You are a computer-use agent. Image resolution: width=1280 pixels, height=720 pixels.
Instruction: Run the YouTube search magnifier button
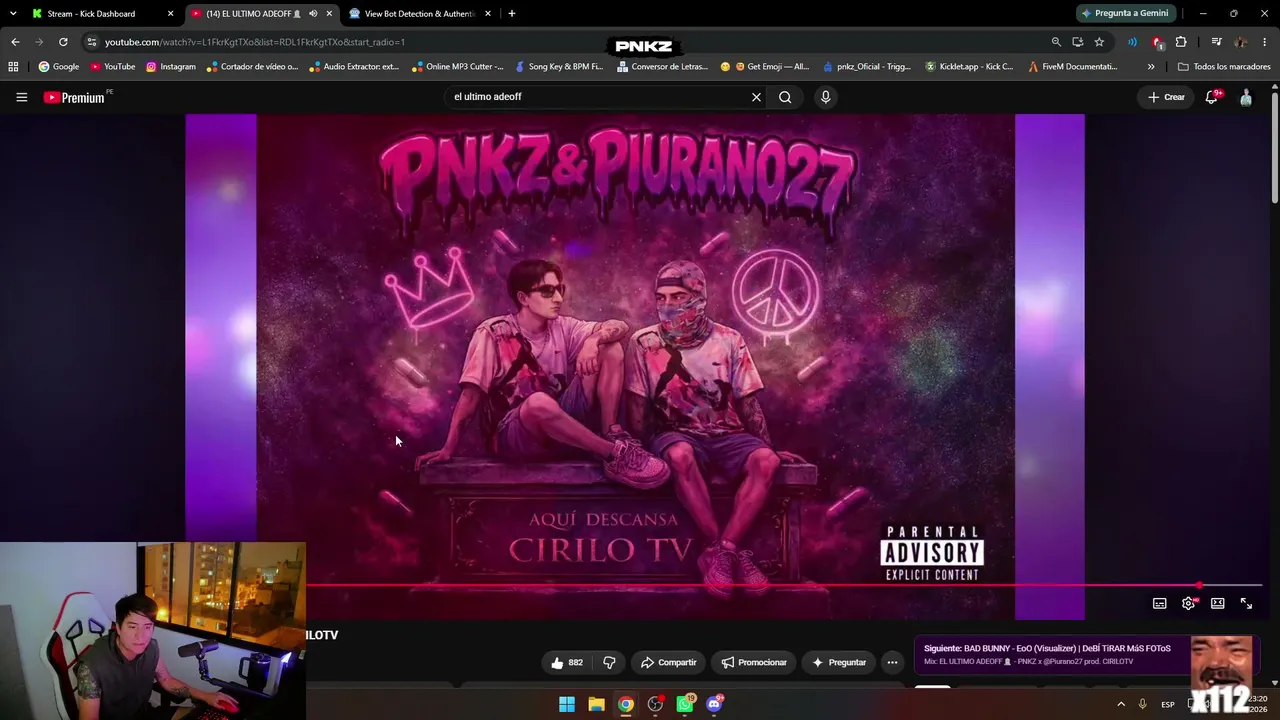785,97
